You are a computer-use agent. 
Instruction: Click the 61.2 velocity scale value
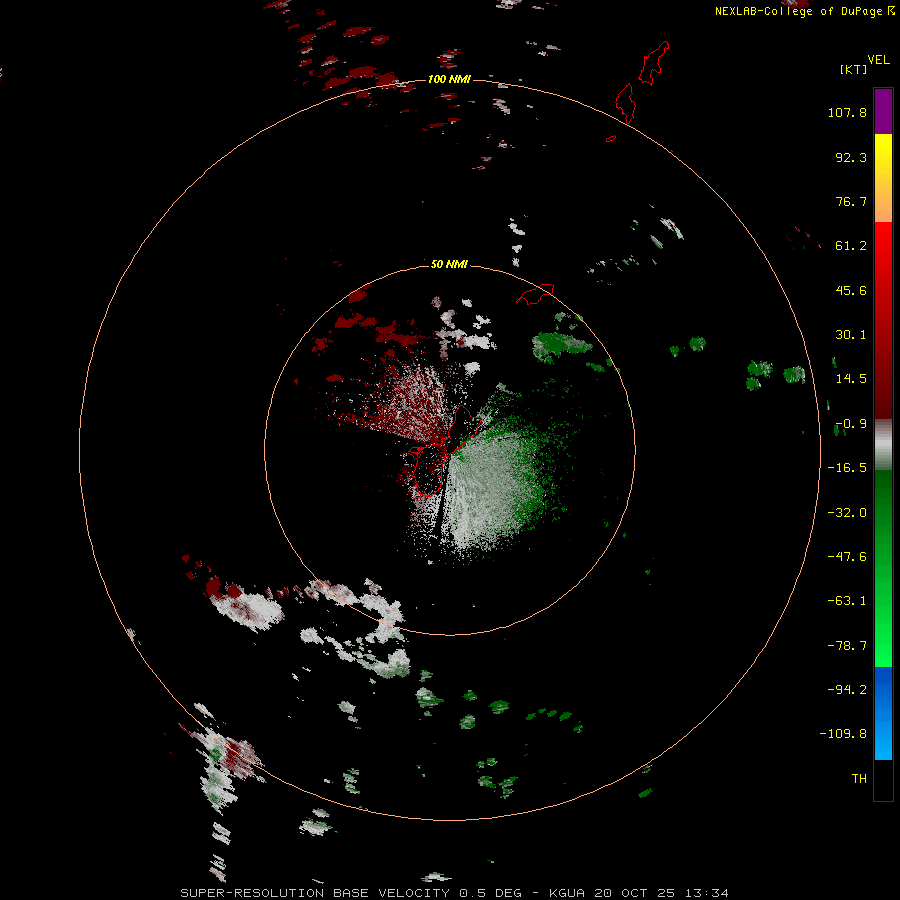(x=851, y=246)
